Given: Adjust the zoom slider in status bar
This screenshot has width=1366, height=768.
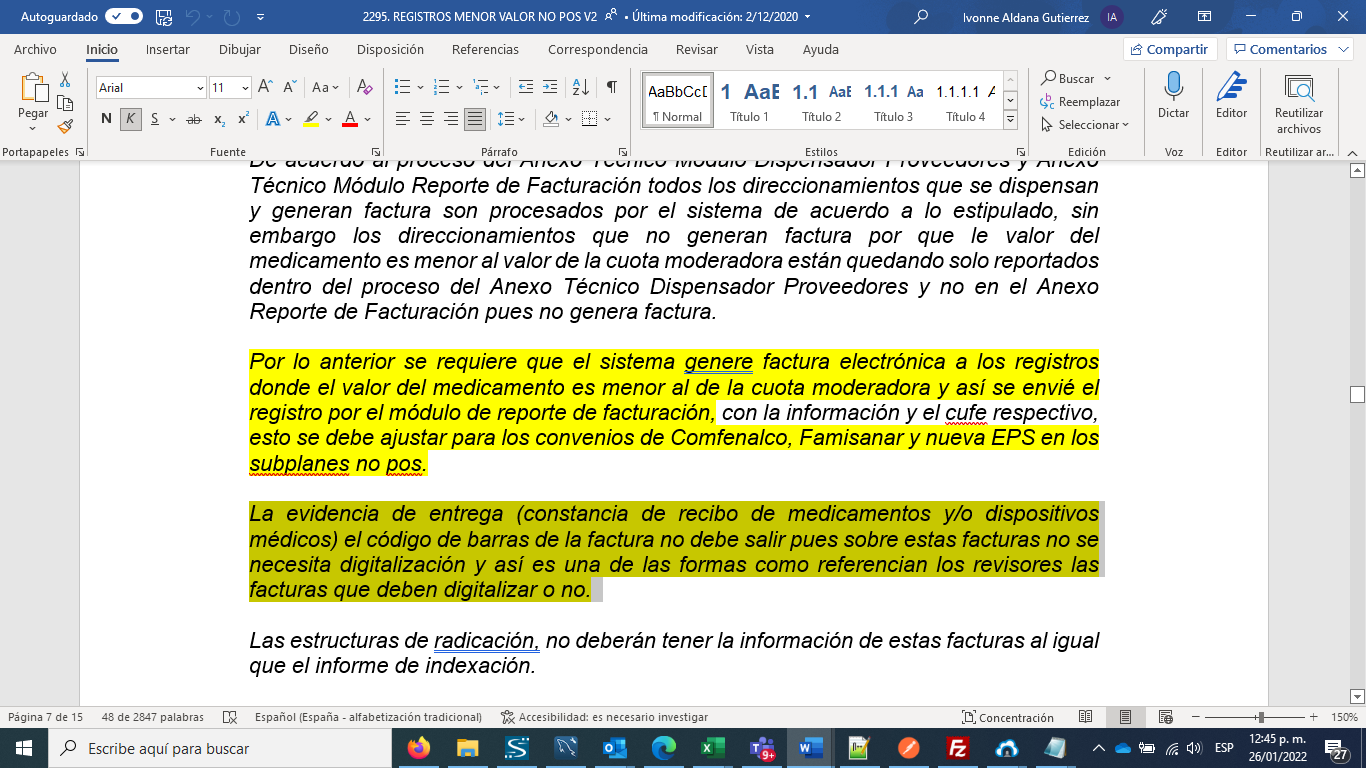Looking at the screenshot, I should click(x=1261, y=717).
